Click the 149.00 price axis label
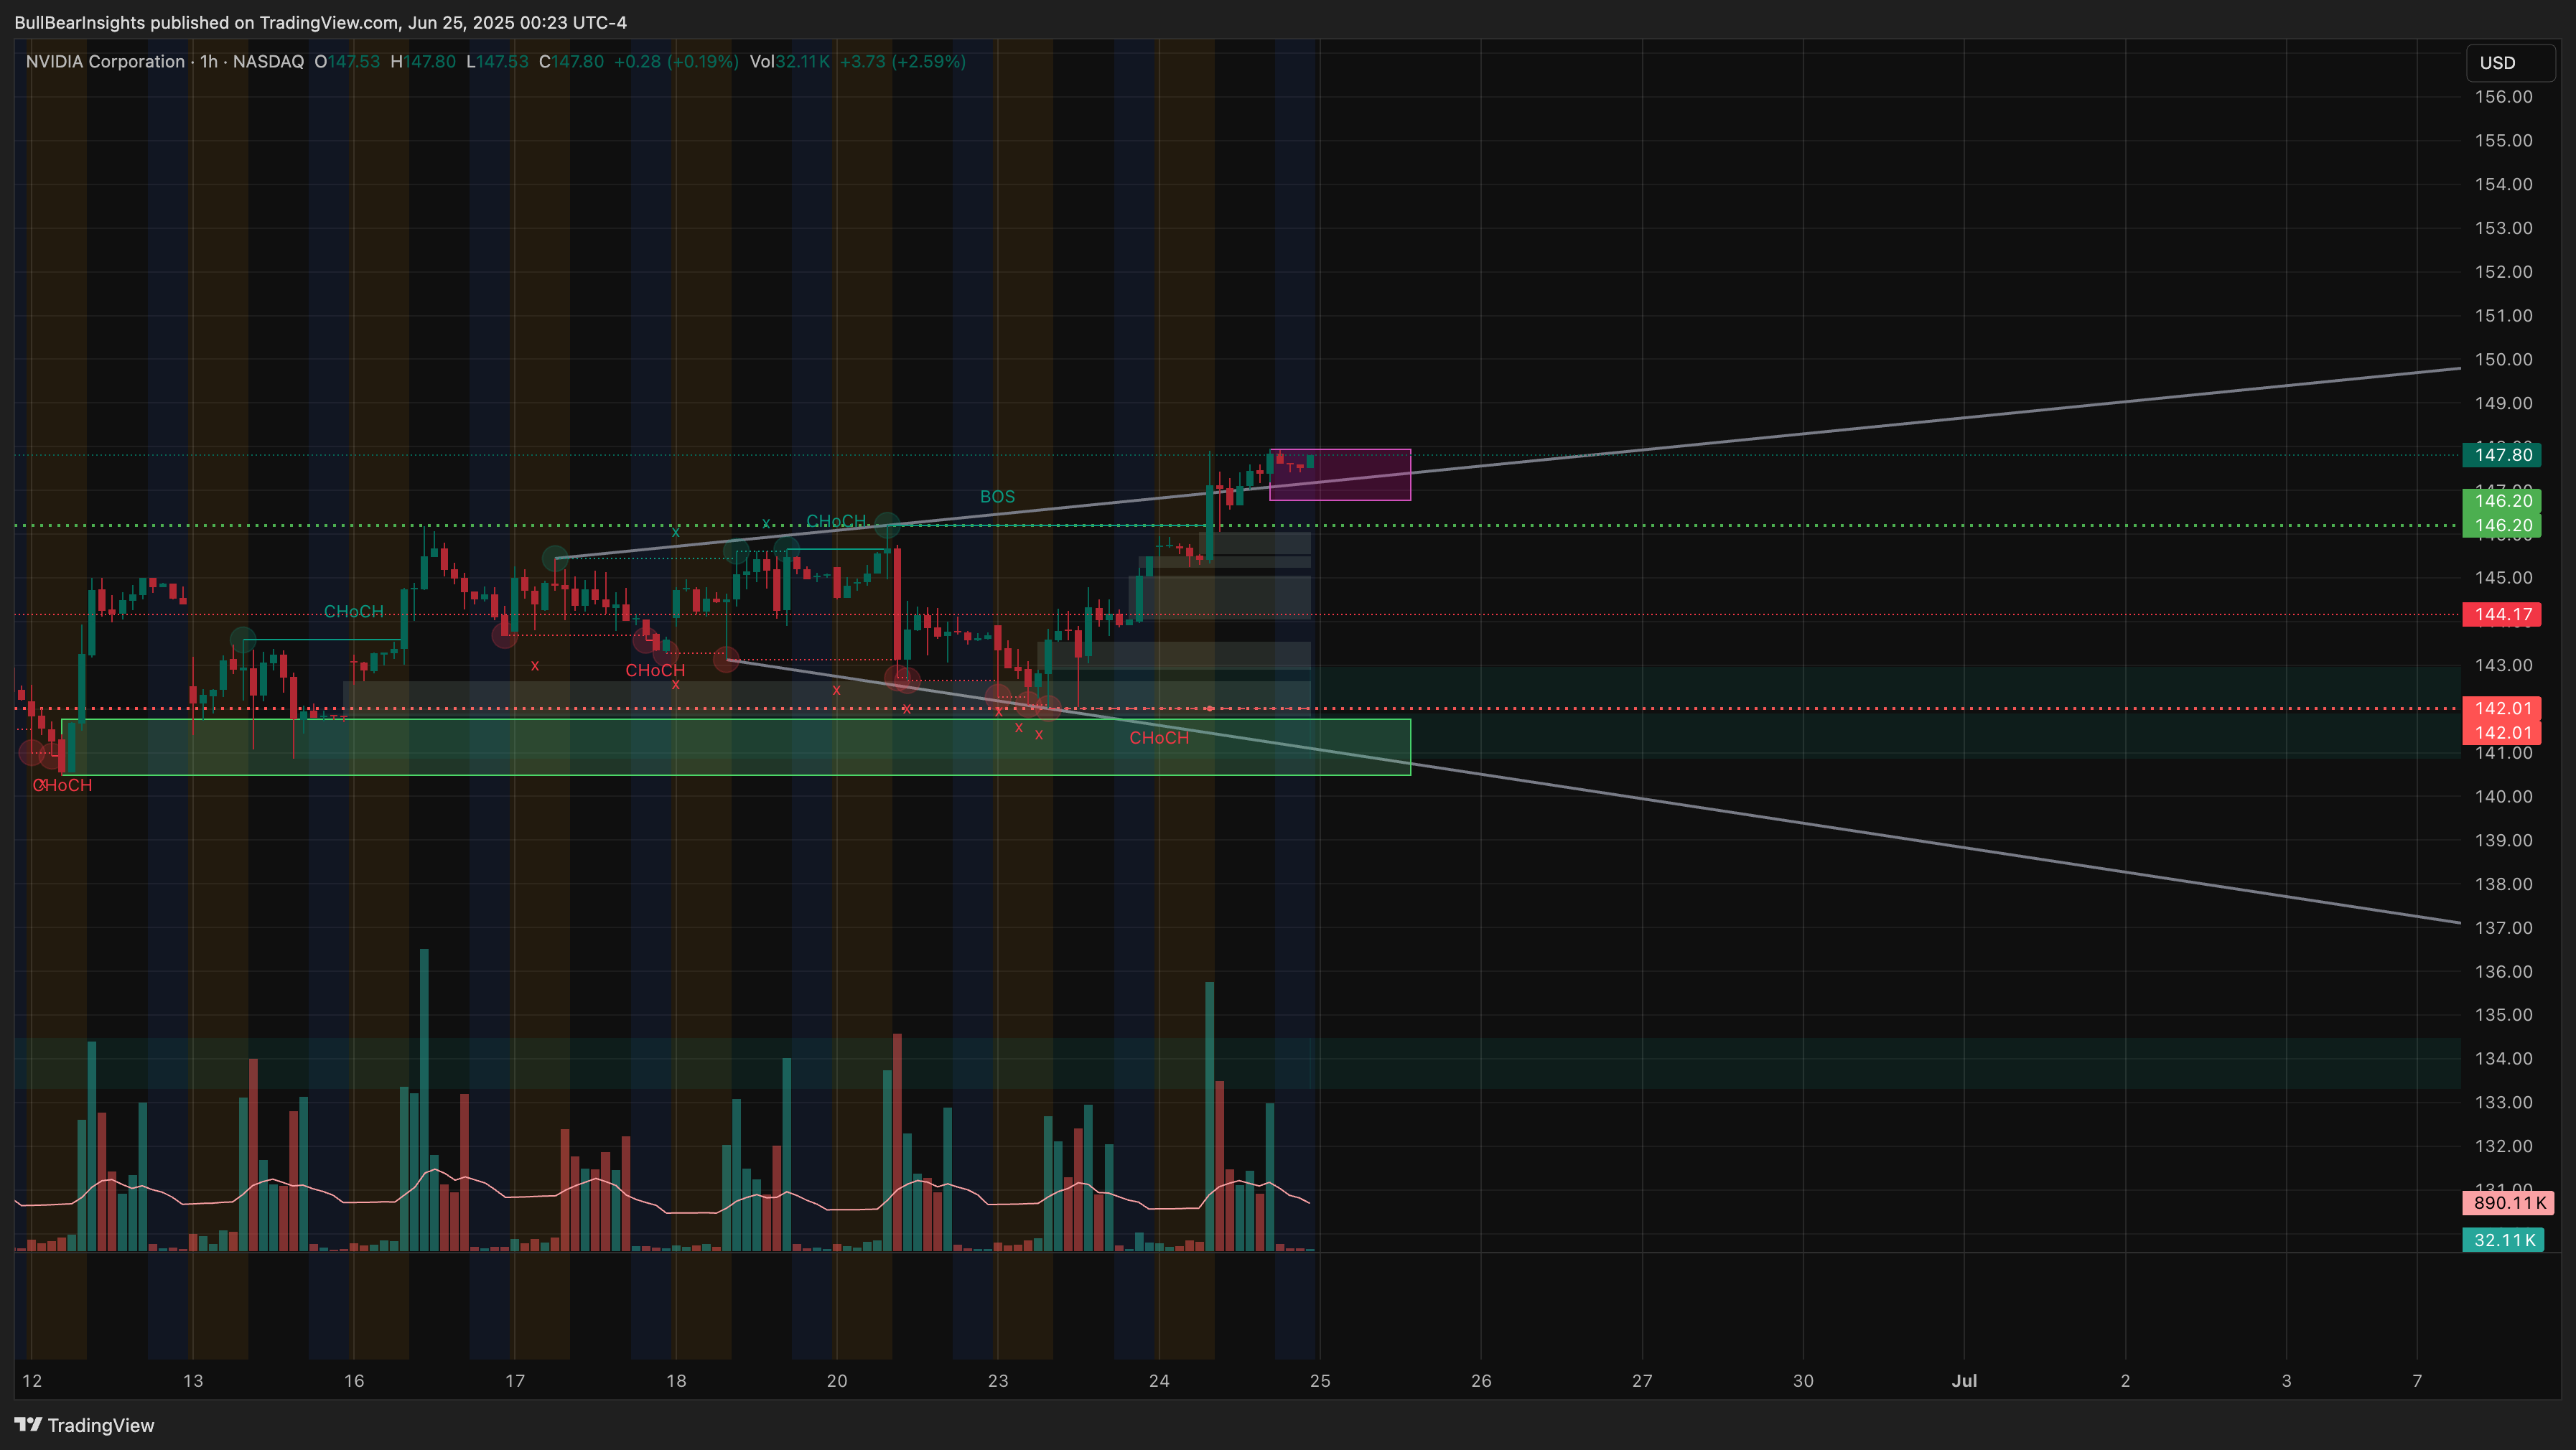 (2503, 404)
